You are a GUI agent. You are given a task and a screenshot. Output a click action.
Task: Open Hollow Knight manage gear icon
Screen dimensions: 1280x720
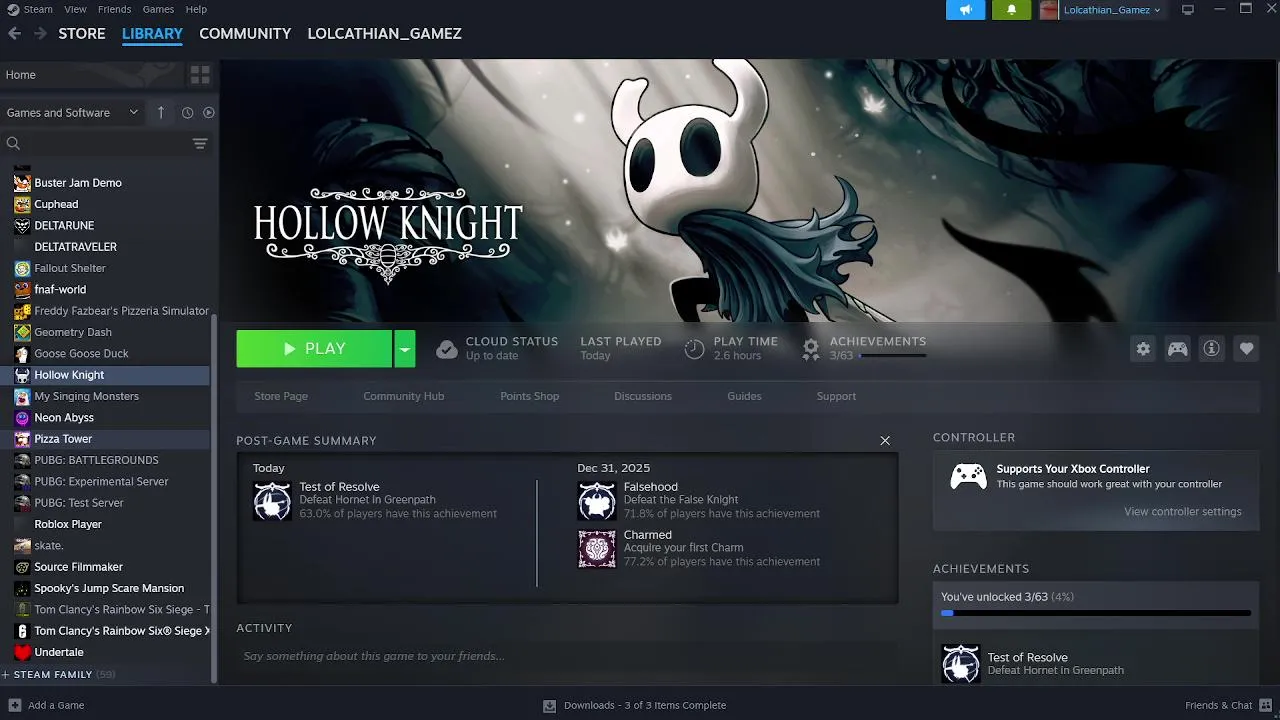(1143, 349)
